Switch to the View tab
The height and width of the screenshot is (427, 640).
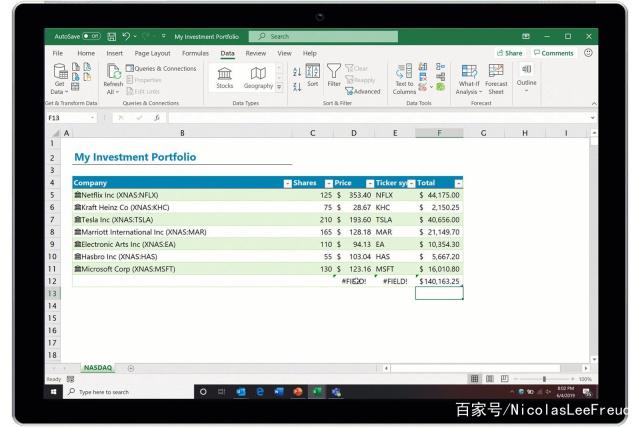tap(284, 53)
